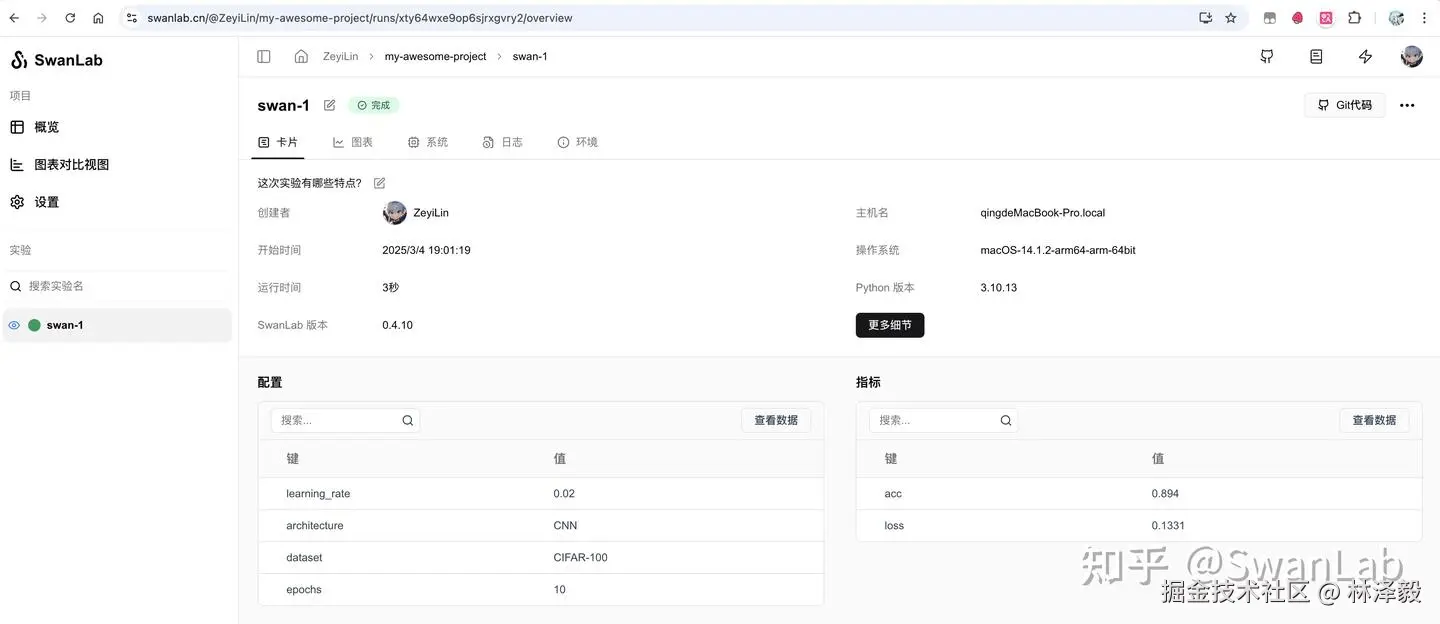
Task: Click browser back arrow
Action: pos(14,18)
